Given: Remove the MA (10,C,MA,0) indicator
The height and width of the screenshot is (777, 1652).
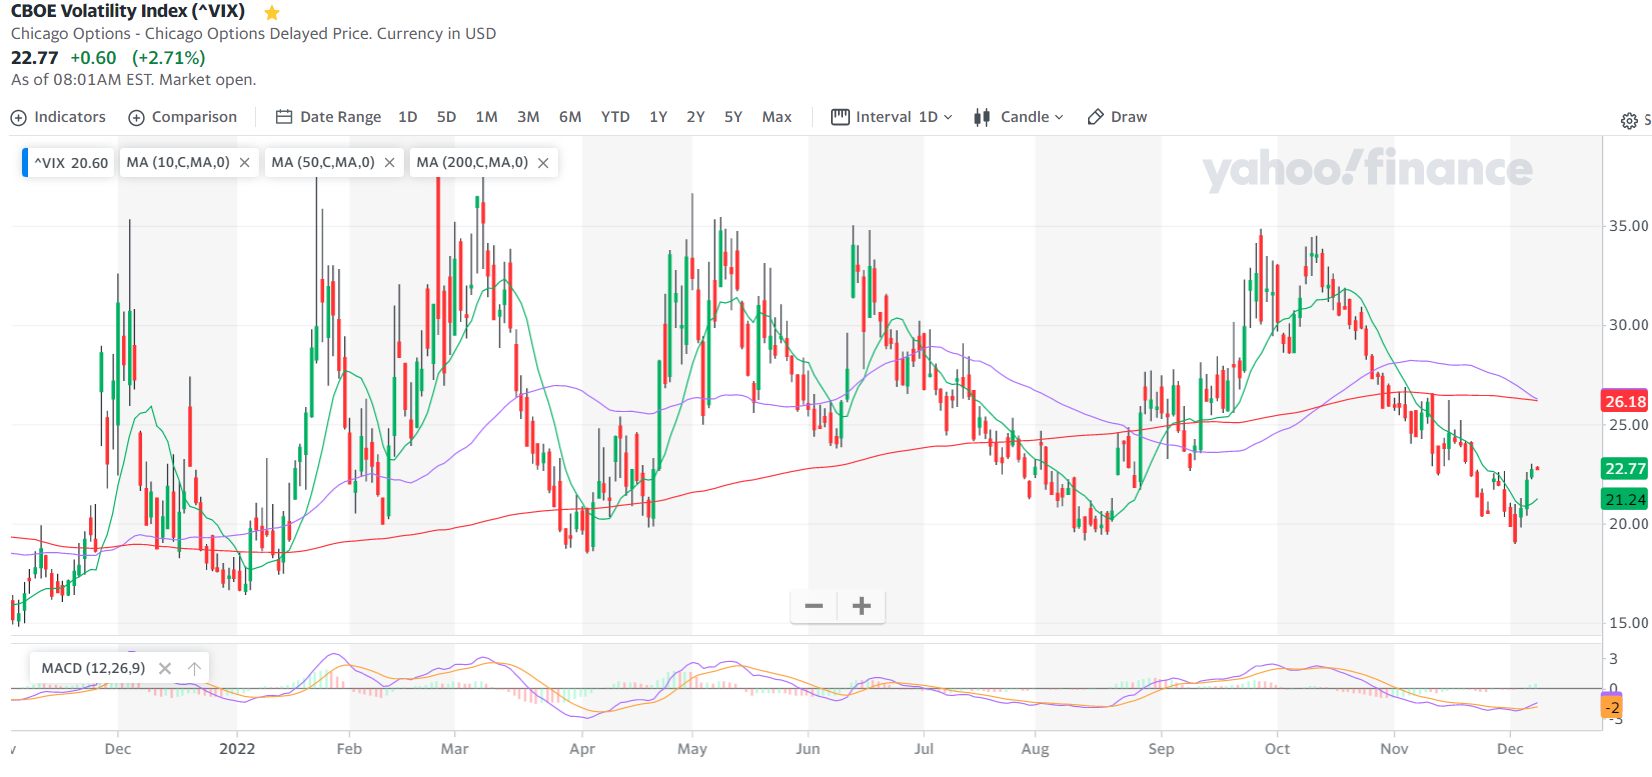Looking at the screenshot, I should coord(244,163).
